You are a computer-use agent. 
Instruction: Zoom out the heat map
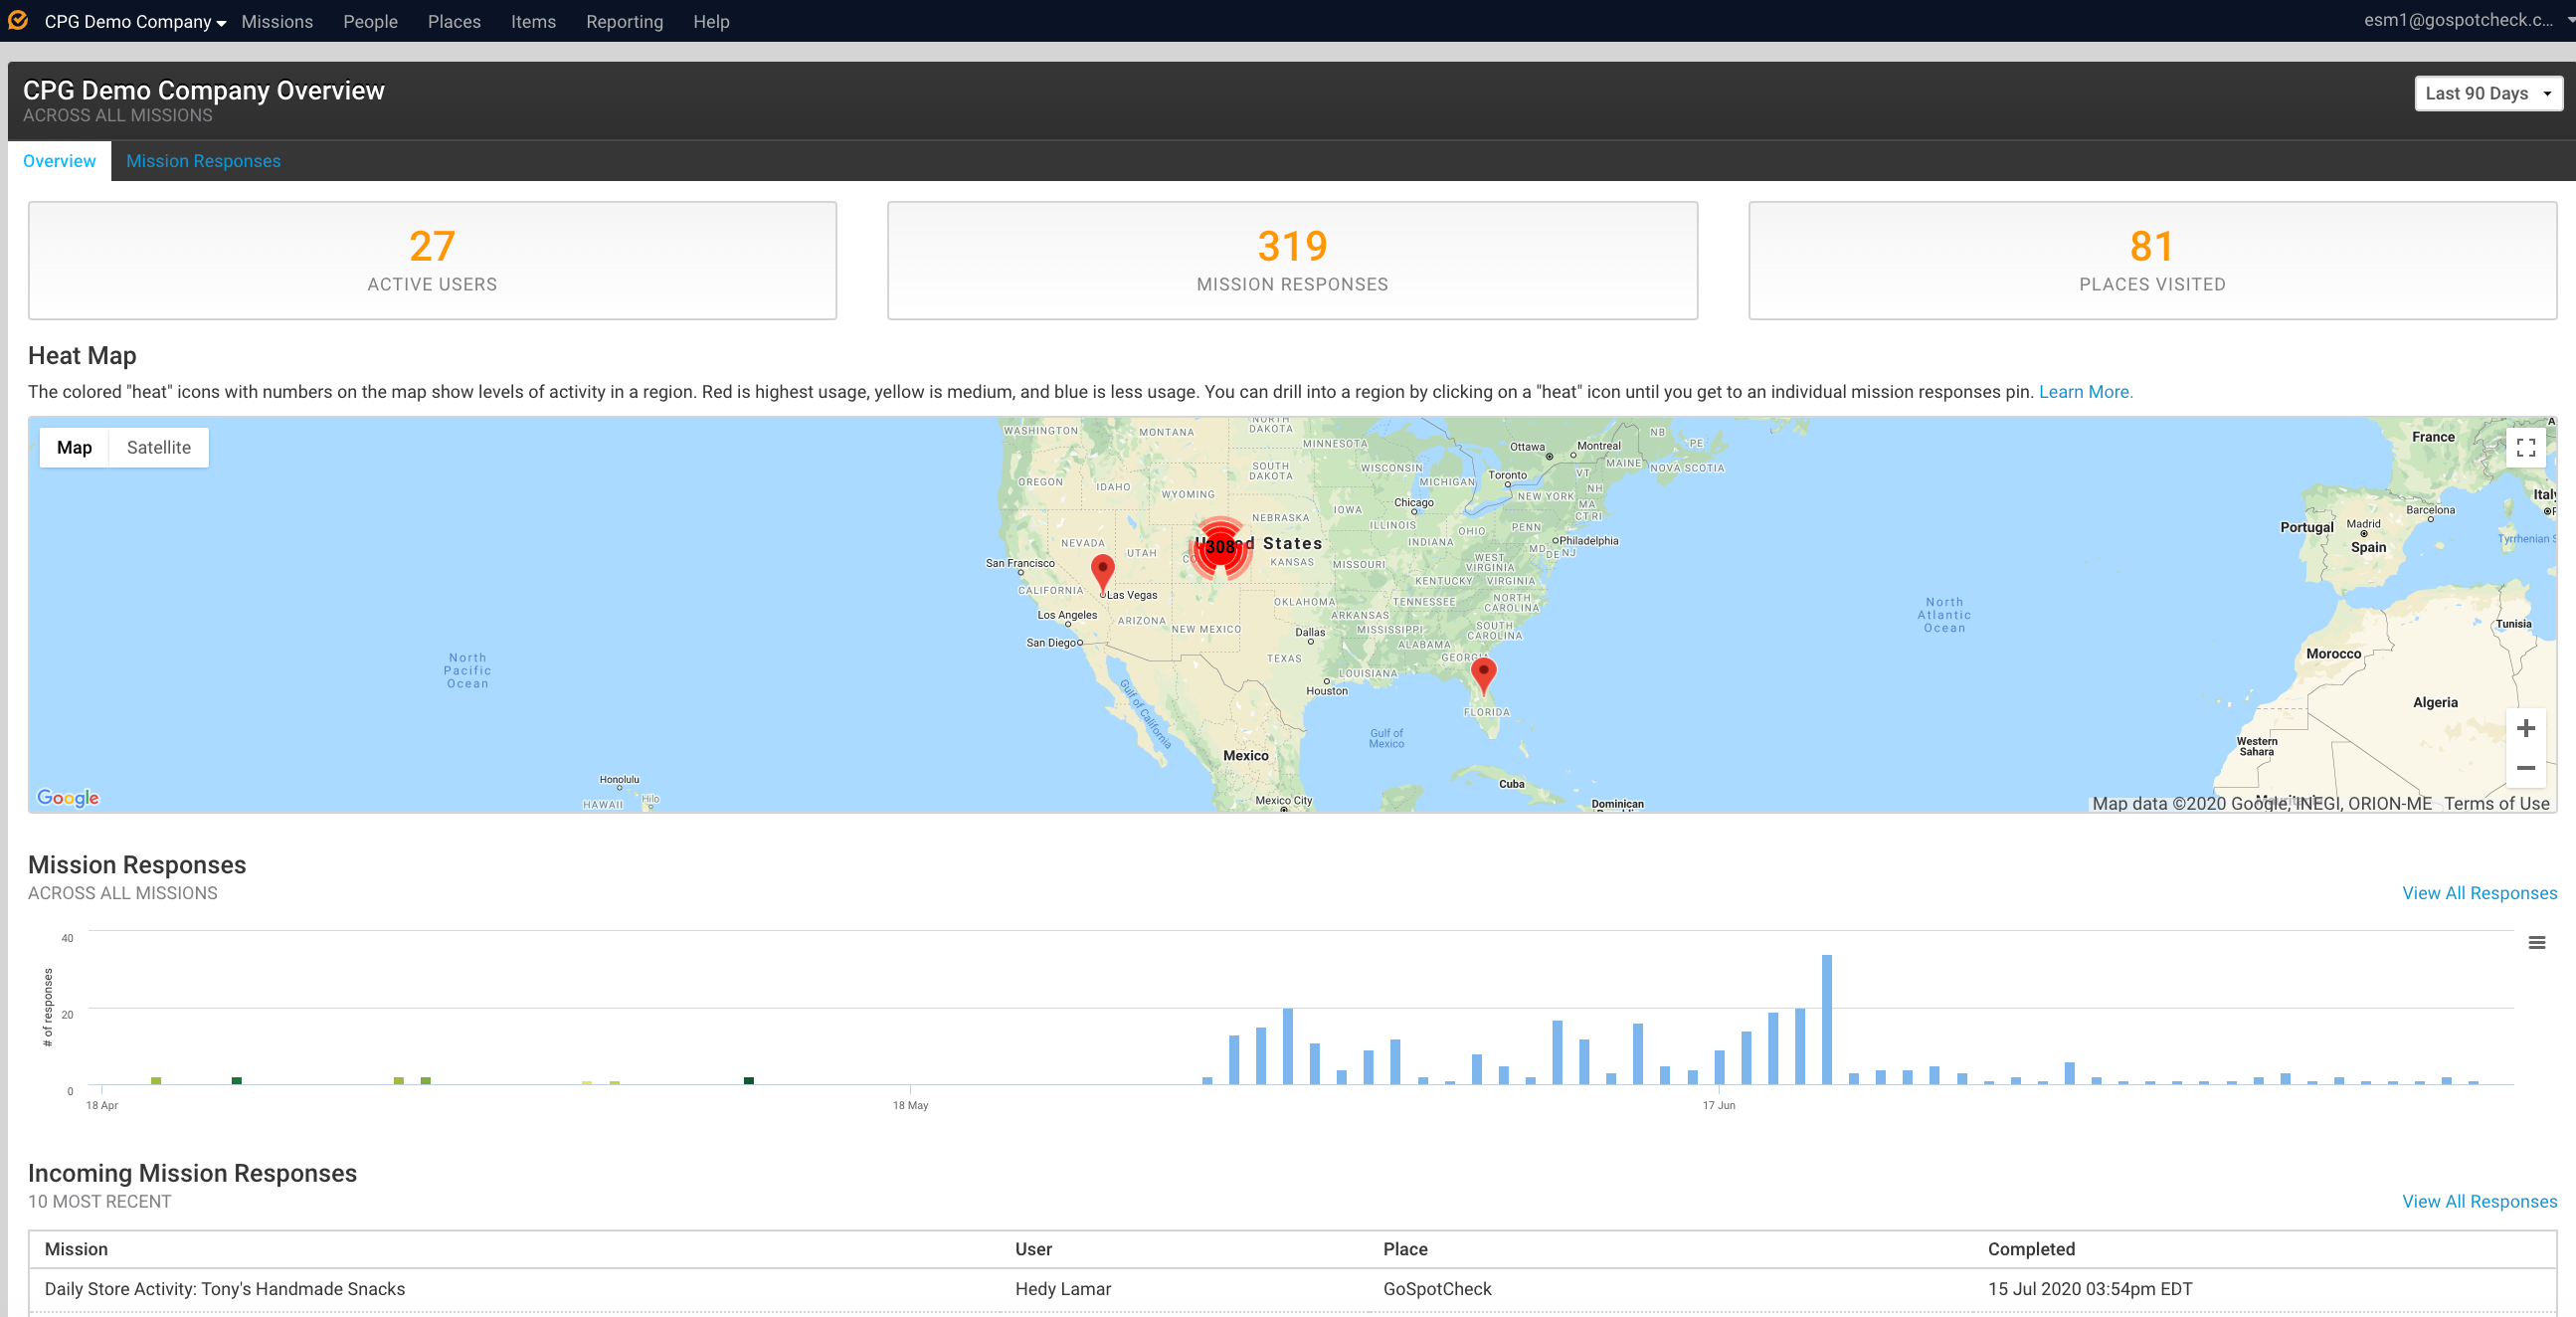click(x=2525, y=768)
